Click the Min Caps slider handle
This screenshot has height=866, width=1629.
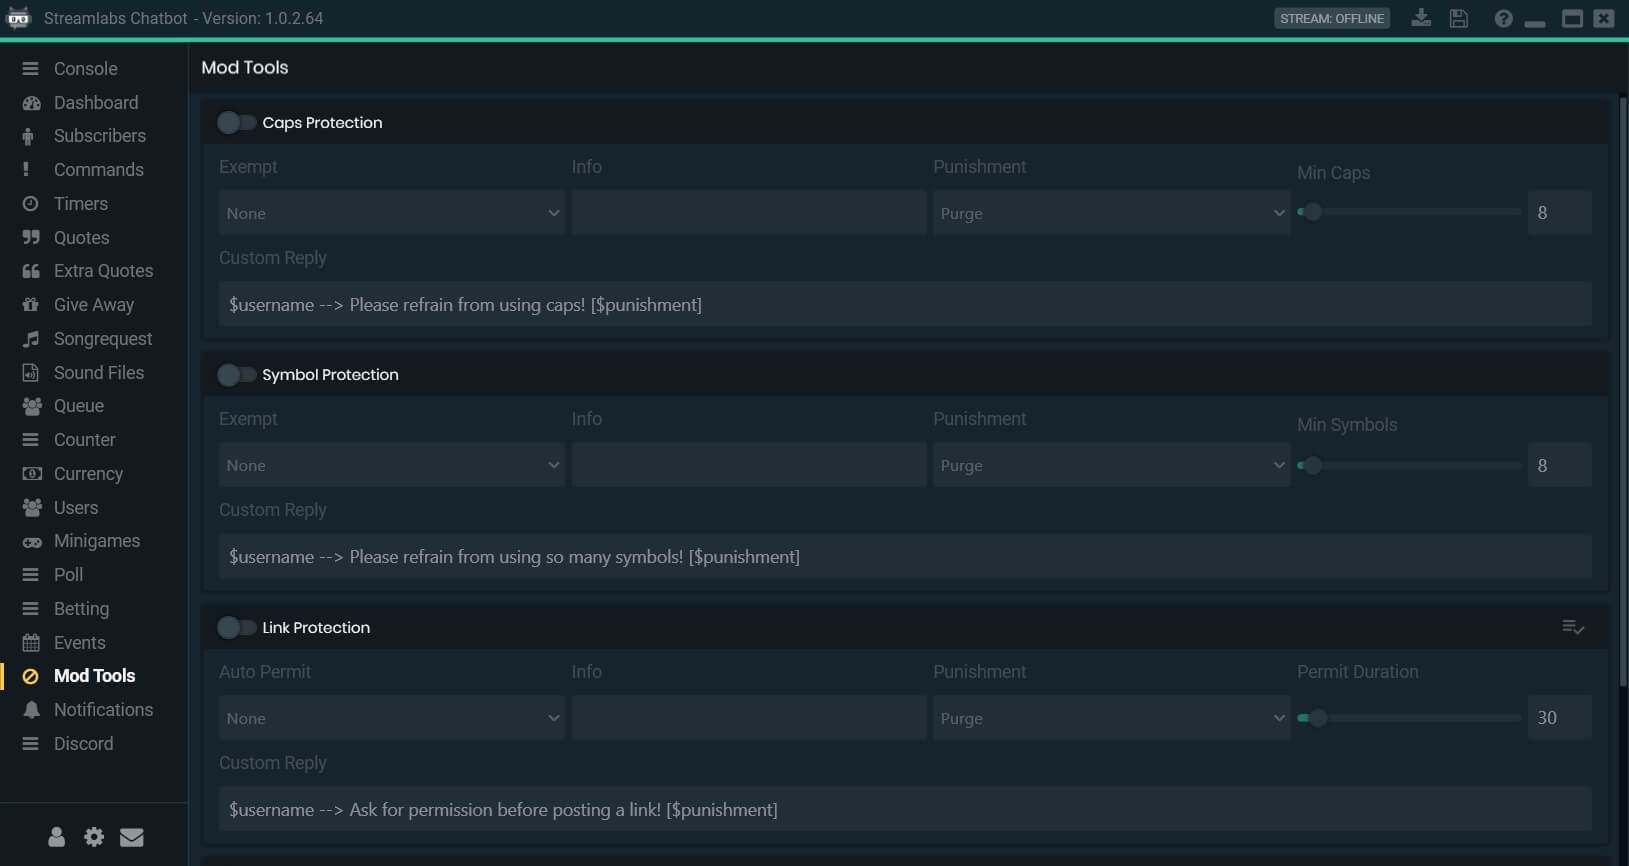point(1312,212)
